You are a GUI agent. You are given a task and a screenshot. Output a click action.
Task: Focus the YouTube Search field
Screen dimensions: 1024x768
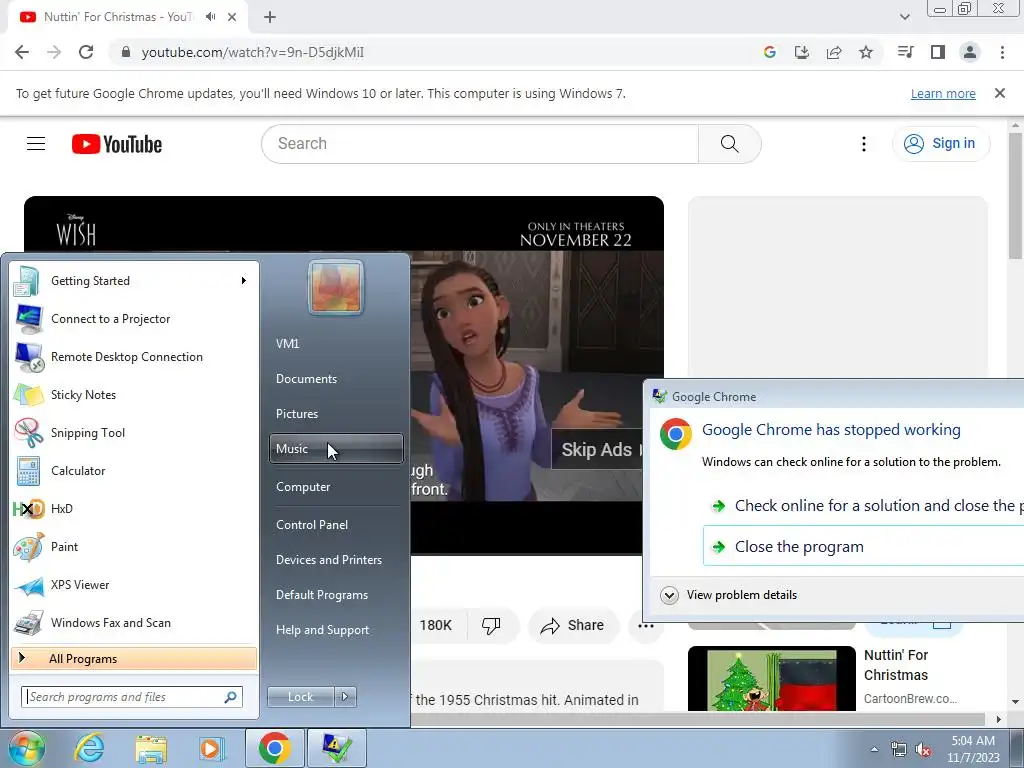[480, 144]
